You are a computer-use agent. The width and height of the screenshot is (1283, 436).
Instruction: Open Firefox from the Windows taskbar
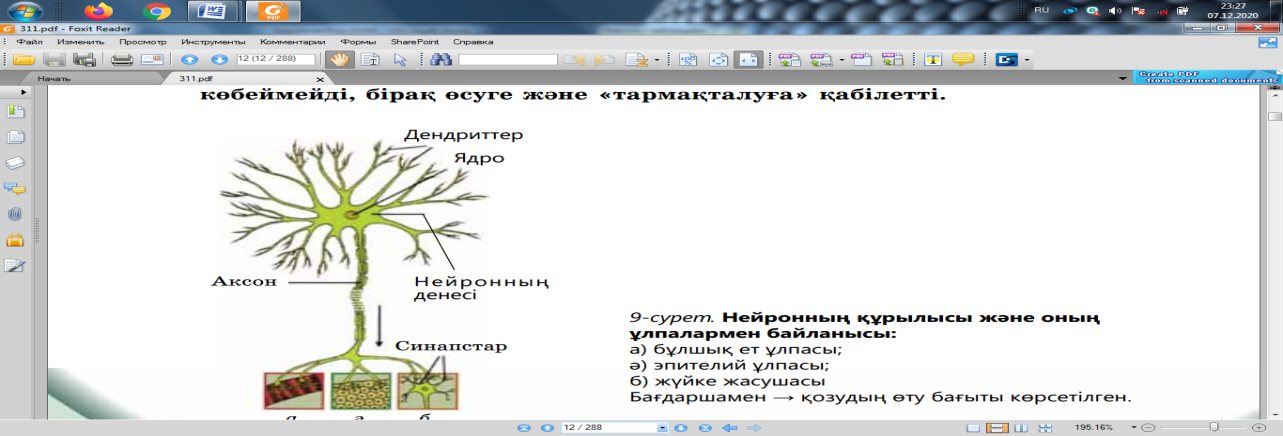coord(99,12)
